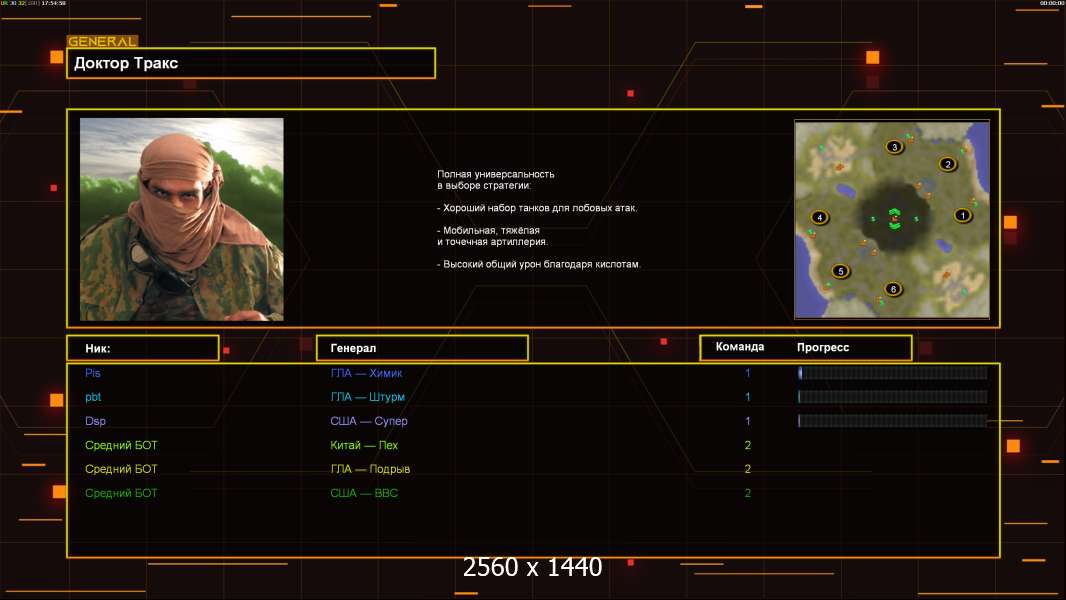Click start position marker 5 on minimap
The width and height of the screenshot is (1066, 600).
(840, 271)
